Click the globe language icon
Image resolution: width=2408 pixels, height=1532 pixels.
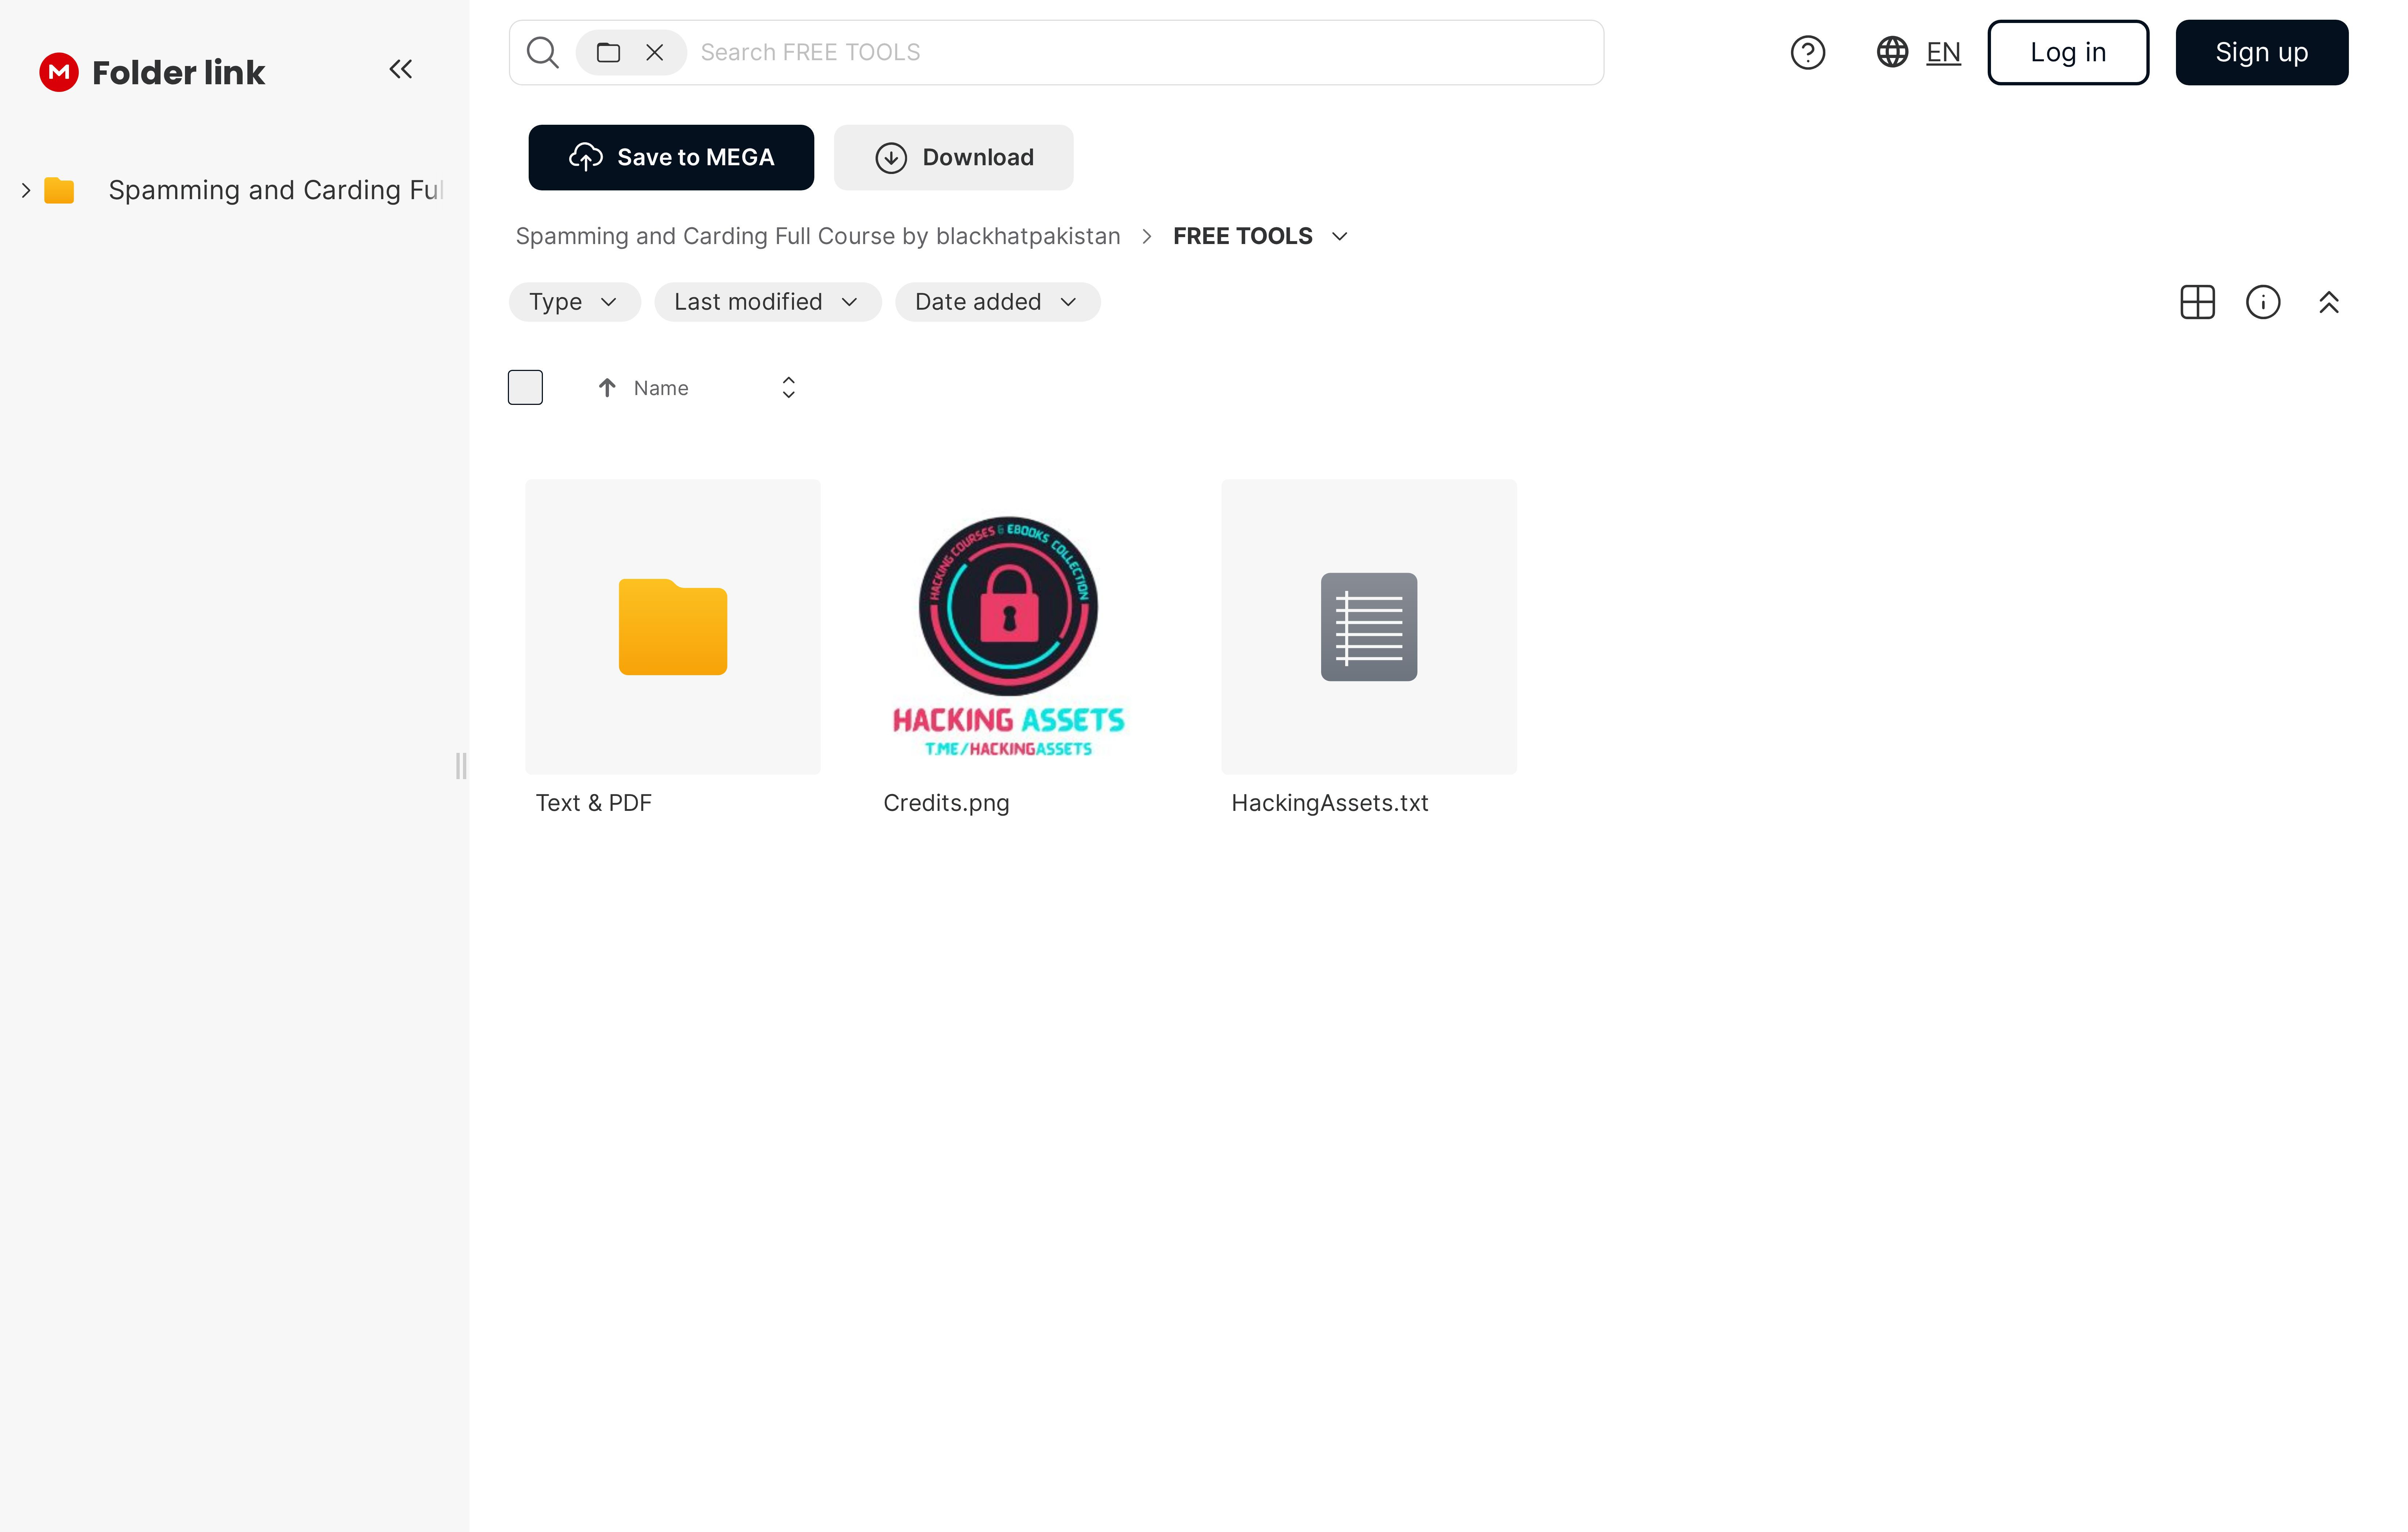pos(1892,52)
